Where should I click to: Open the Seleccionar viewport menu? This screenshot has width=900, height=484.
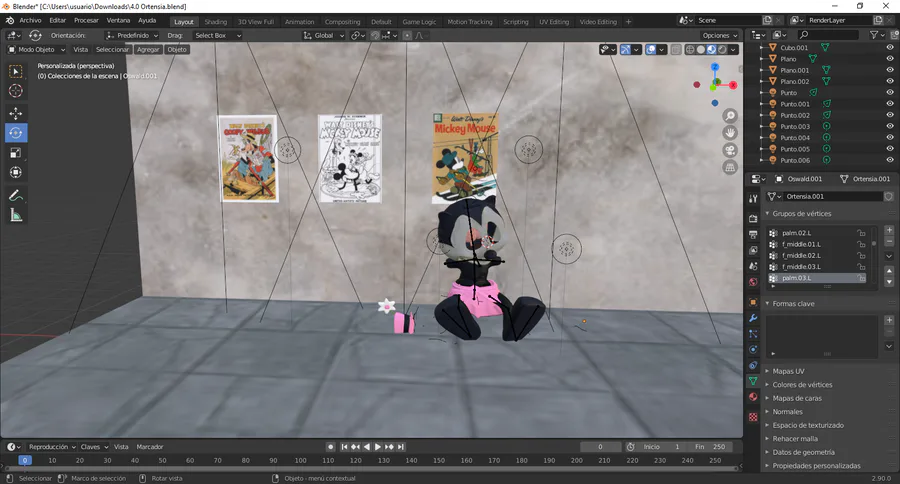[x=112, y=49]
